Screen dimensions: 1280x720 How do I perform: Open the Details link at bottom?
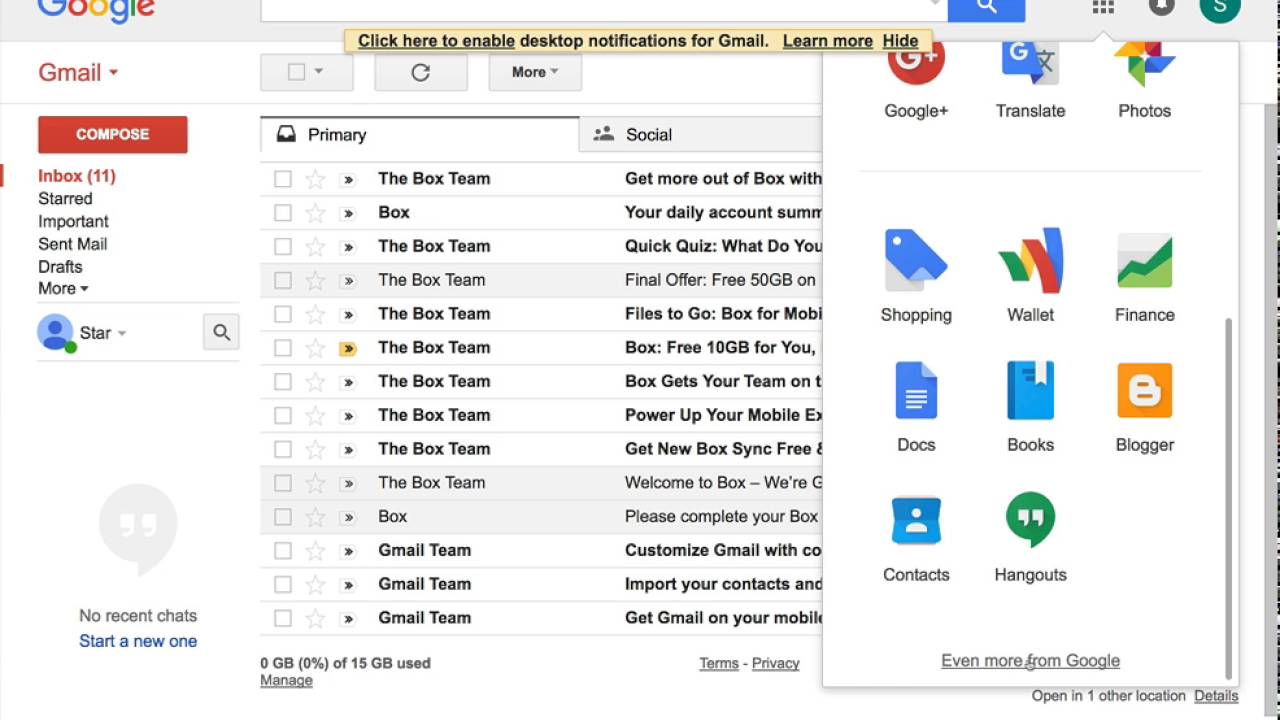[x=1216, y=696]
